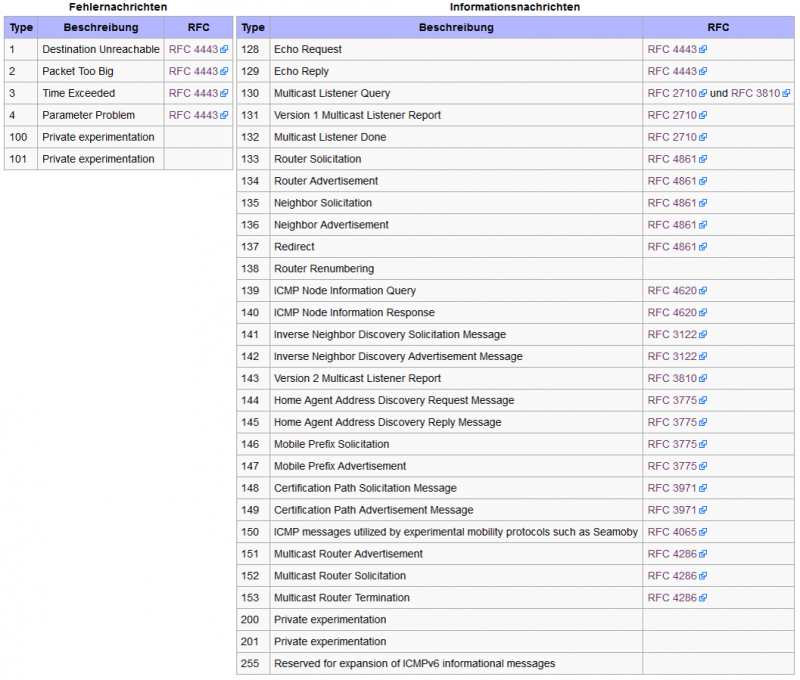The width and height of the screenshot is (800, 680).
Task: Open RFC 3775 link for Mobile Prefix Advertisement
Action: click(677, 466)
